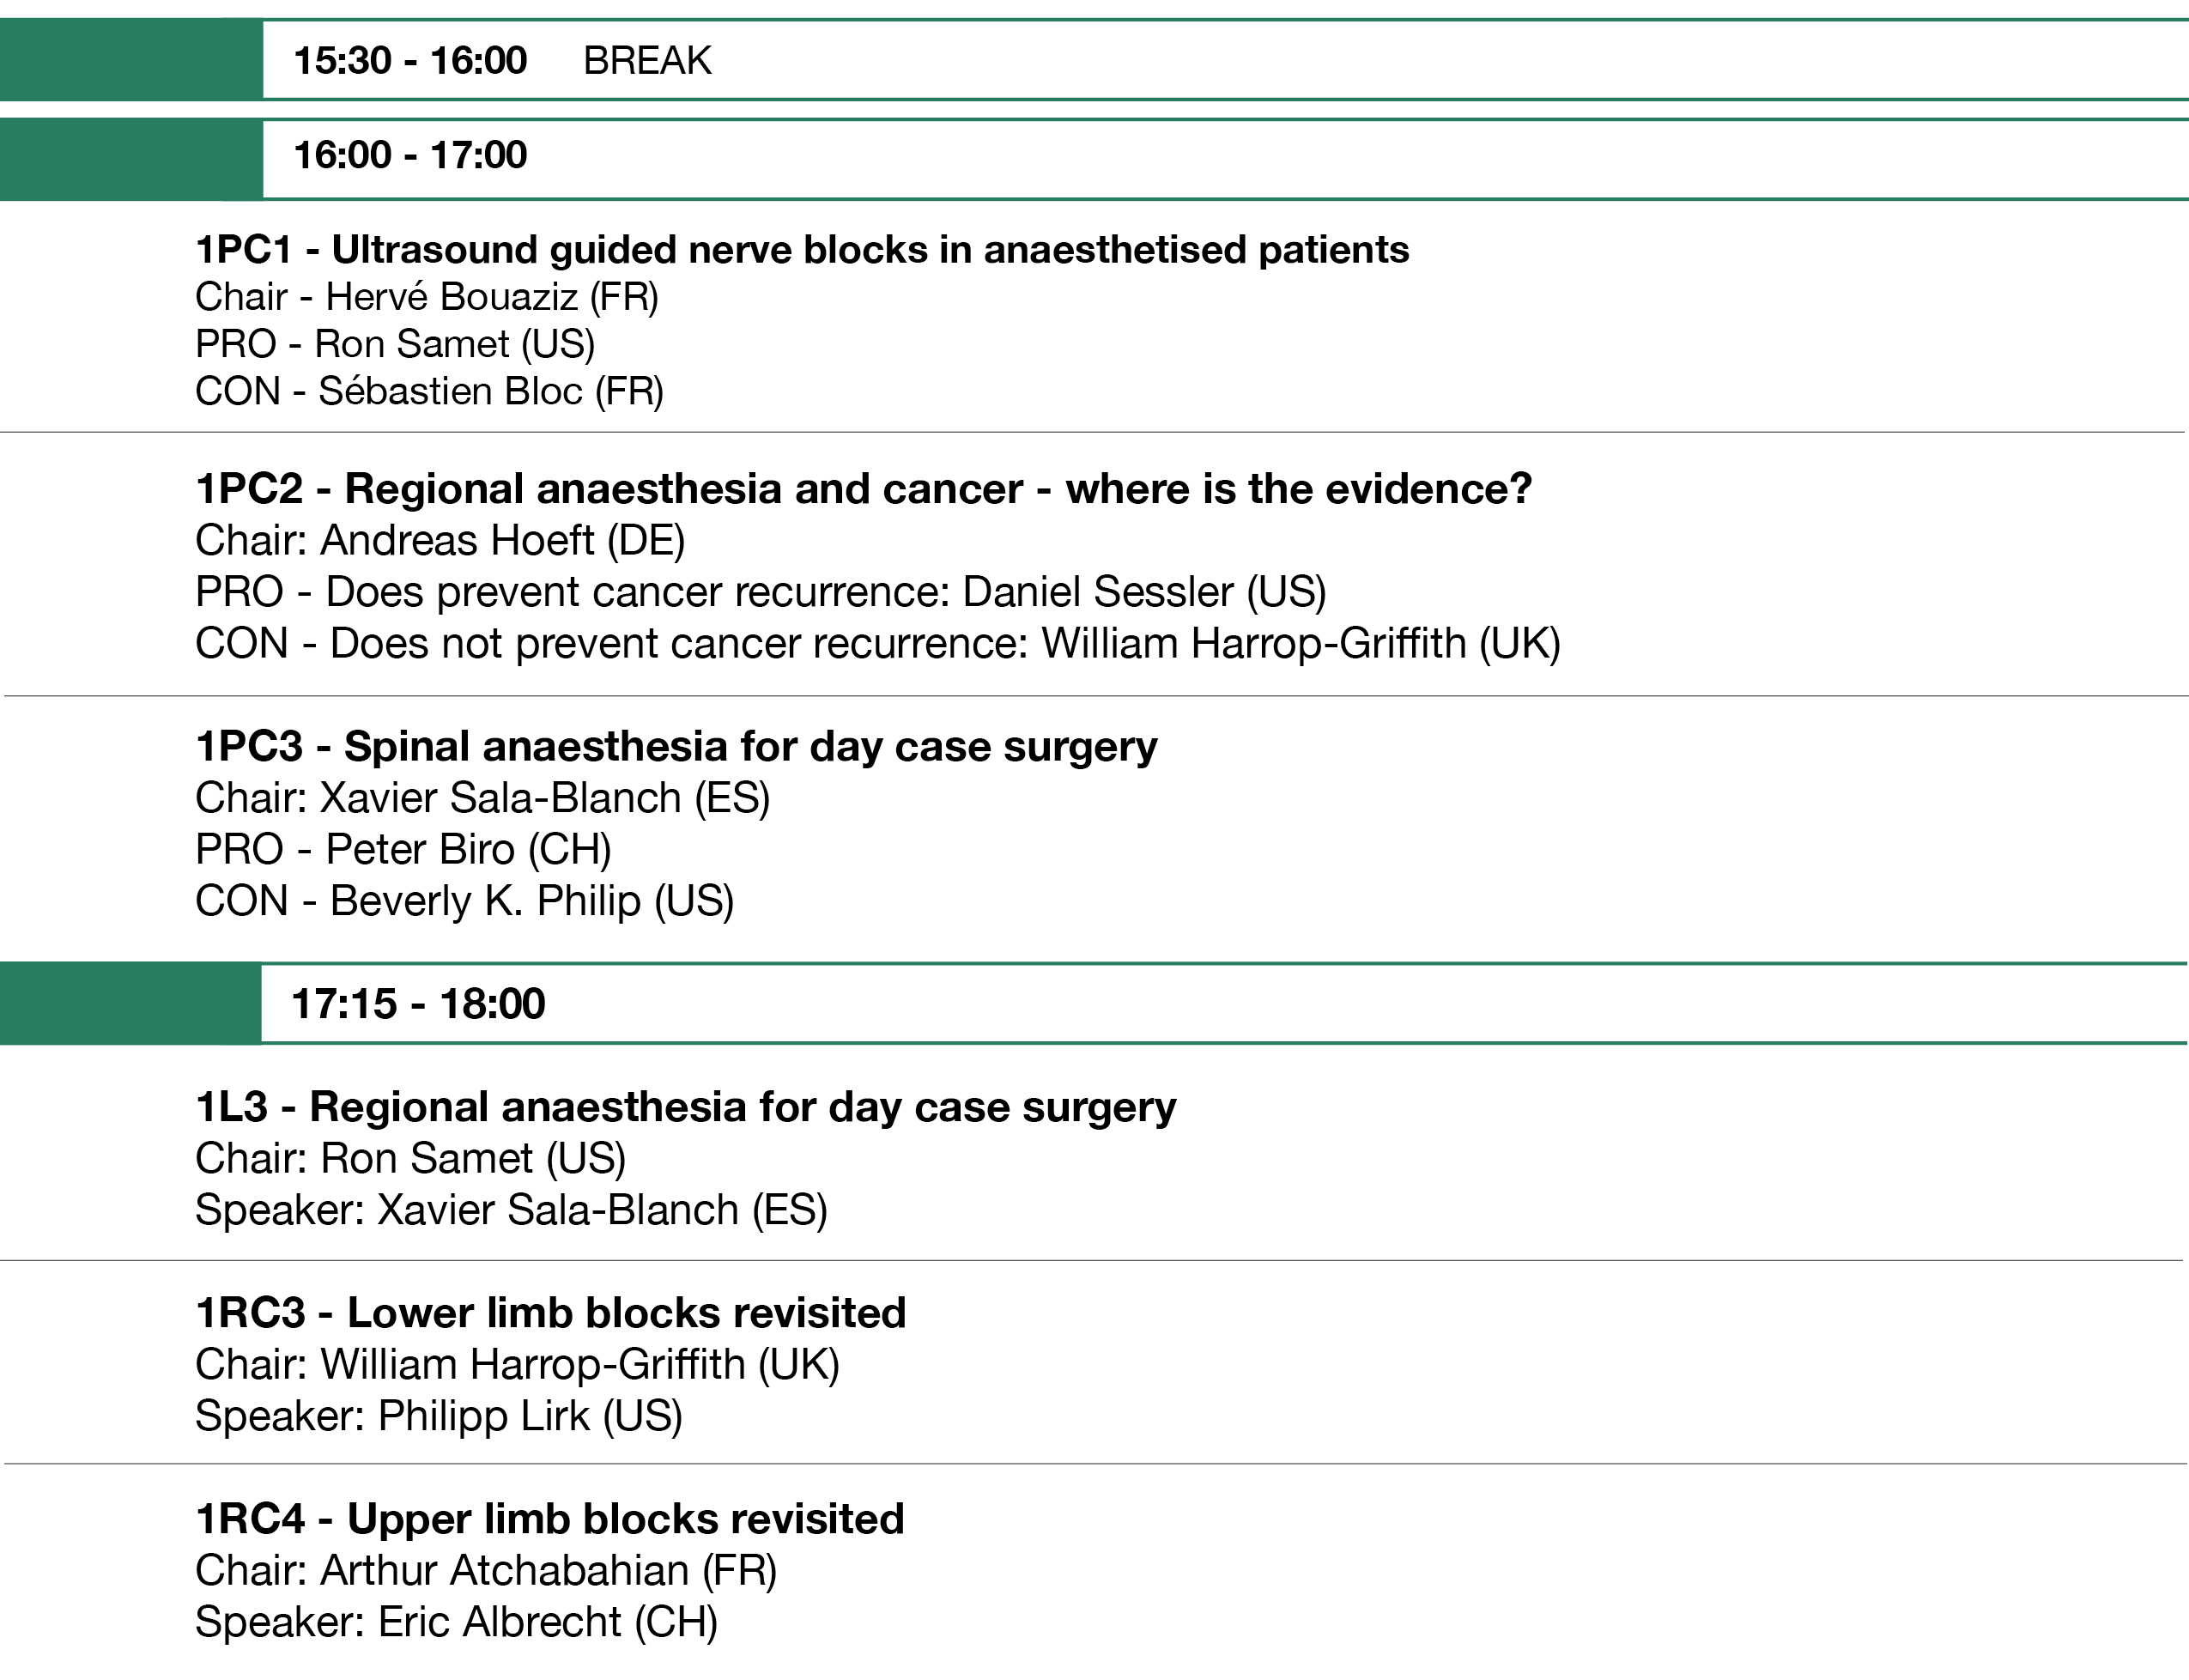Open 1RC4 Upper limb blocks revisited
2189x1680 pixels.
pyautogui.click(x=549, y=1520)
